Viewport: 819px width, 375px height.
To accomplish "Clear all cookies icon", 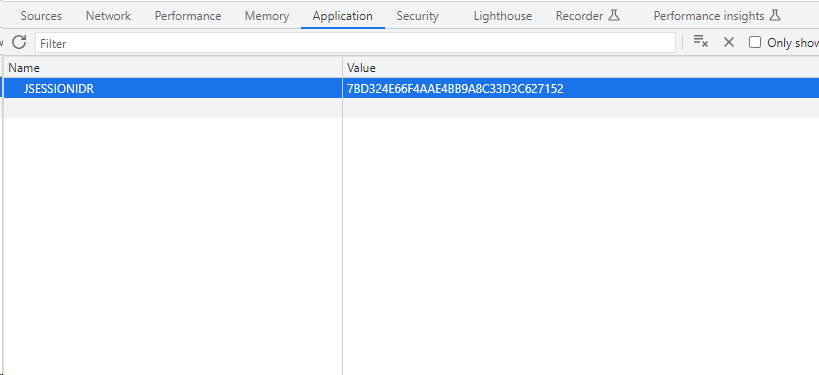I will [x=700, y=42].
